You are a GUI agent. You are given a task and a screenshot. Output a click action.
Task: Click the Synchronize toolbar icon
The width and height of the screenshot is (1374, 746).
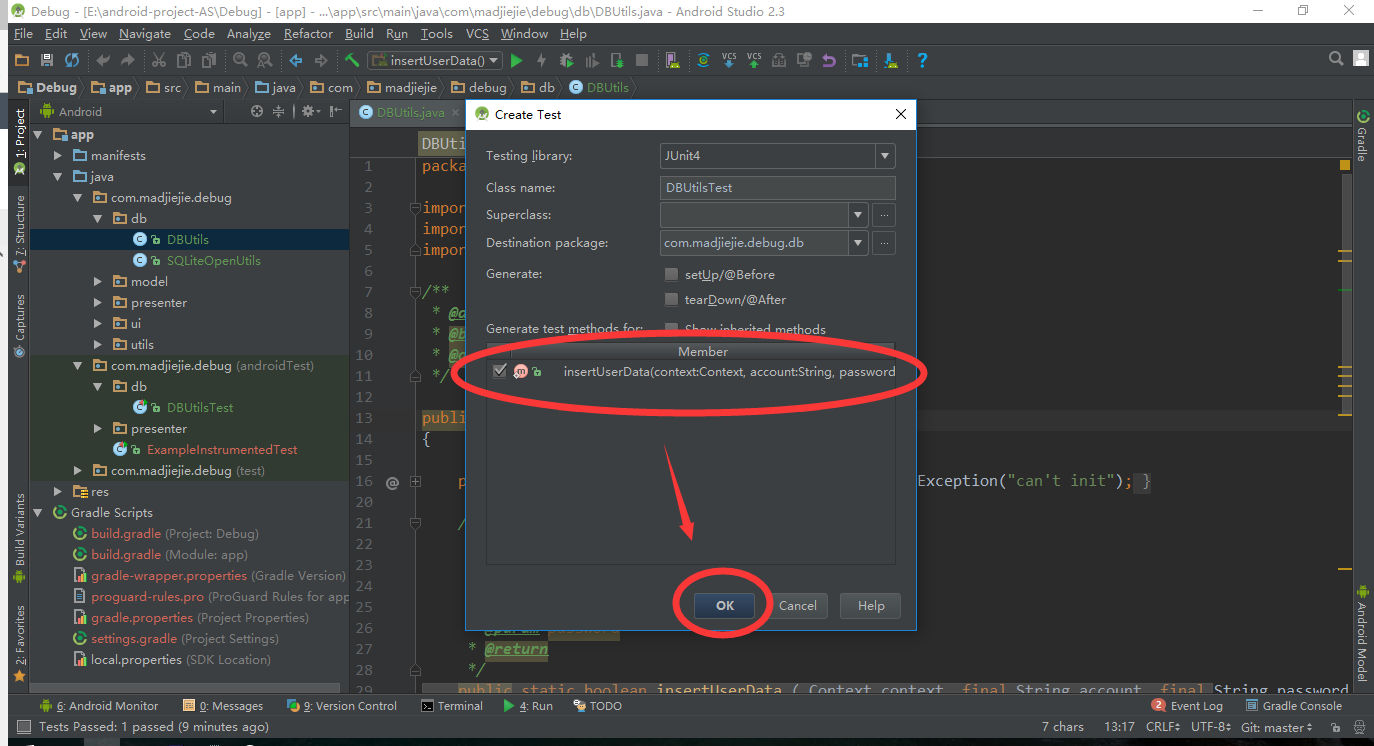pyautogui.click(x=72, y=60)
